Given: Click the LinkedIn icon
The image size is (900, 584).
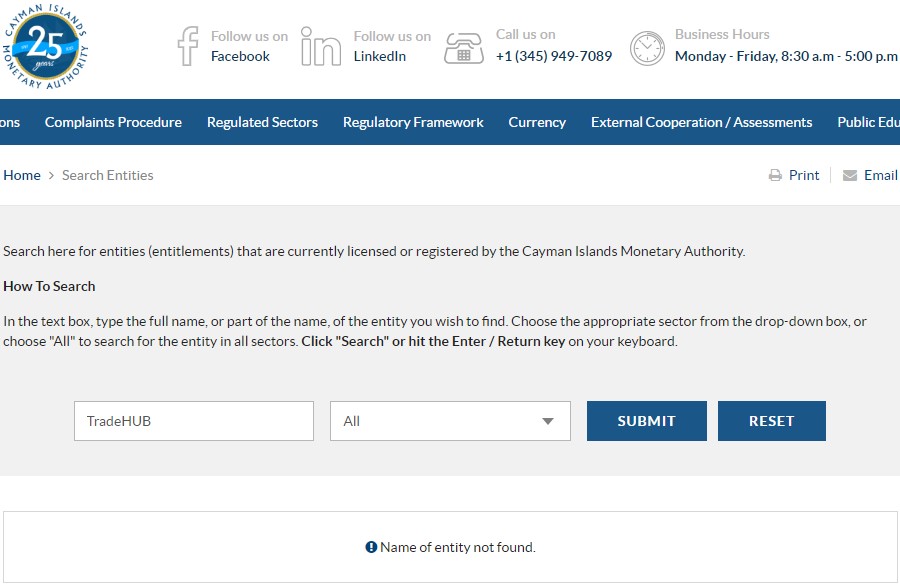Looking at the screenshot, I should coord(321,46).
